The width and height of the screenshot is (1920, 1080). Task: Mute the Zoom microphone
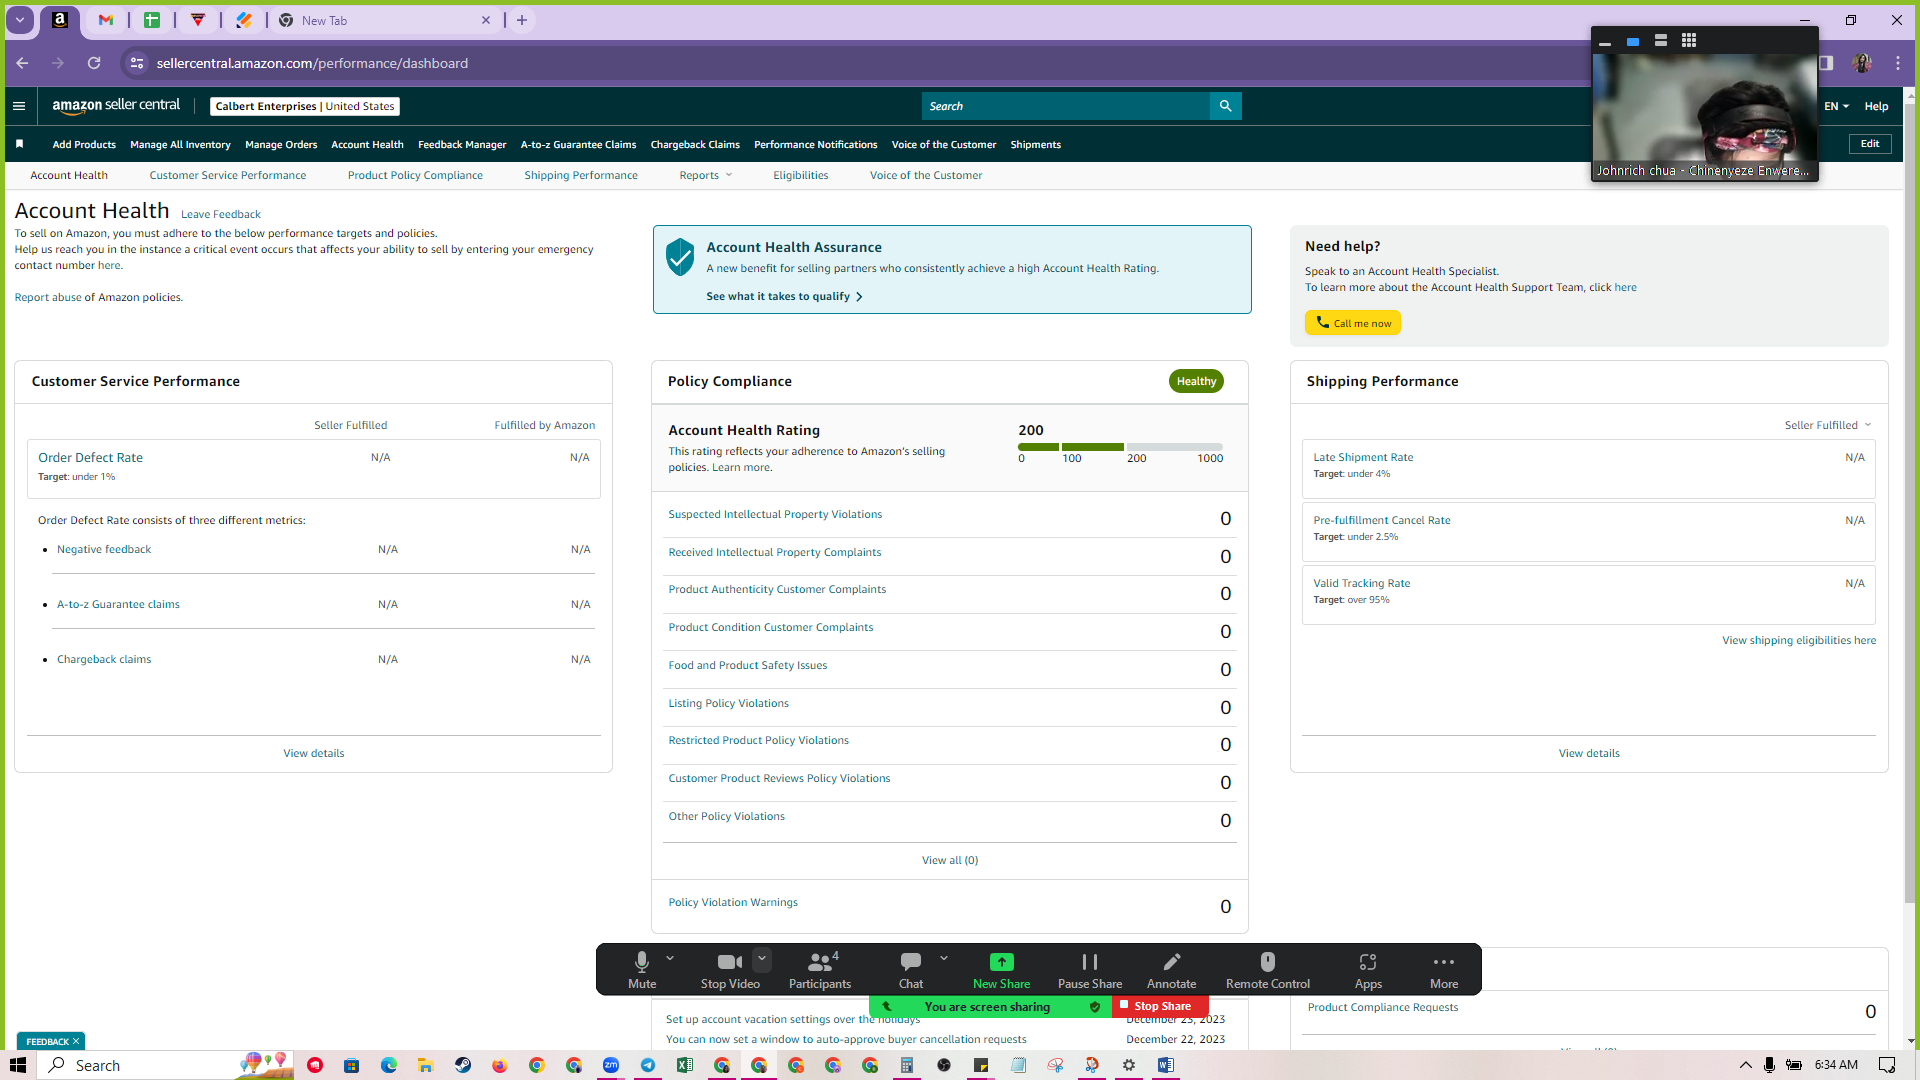tap(642, 970)
